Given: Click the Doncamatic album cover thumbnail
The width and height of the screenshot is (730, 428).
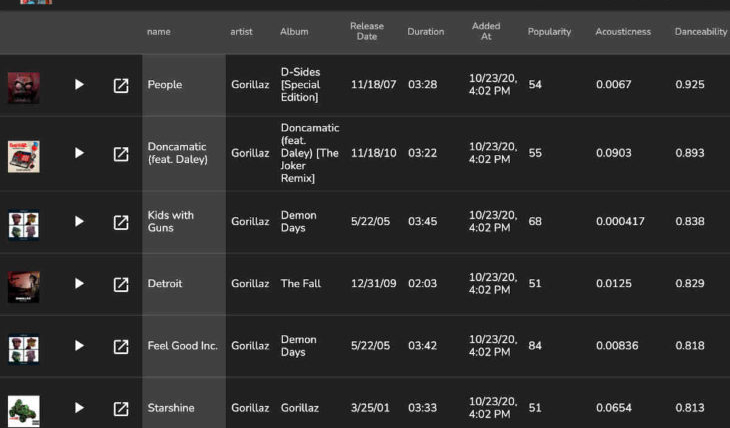Looking at the screenshot, I should [x=24, y=156].
